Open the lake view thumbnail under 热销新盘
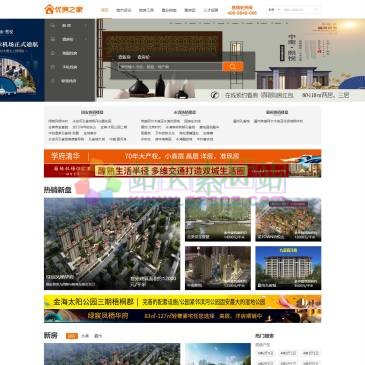This screenshot has height=365, width=365. coord(218,219)
